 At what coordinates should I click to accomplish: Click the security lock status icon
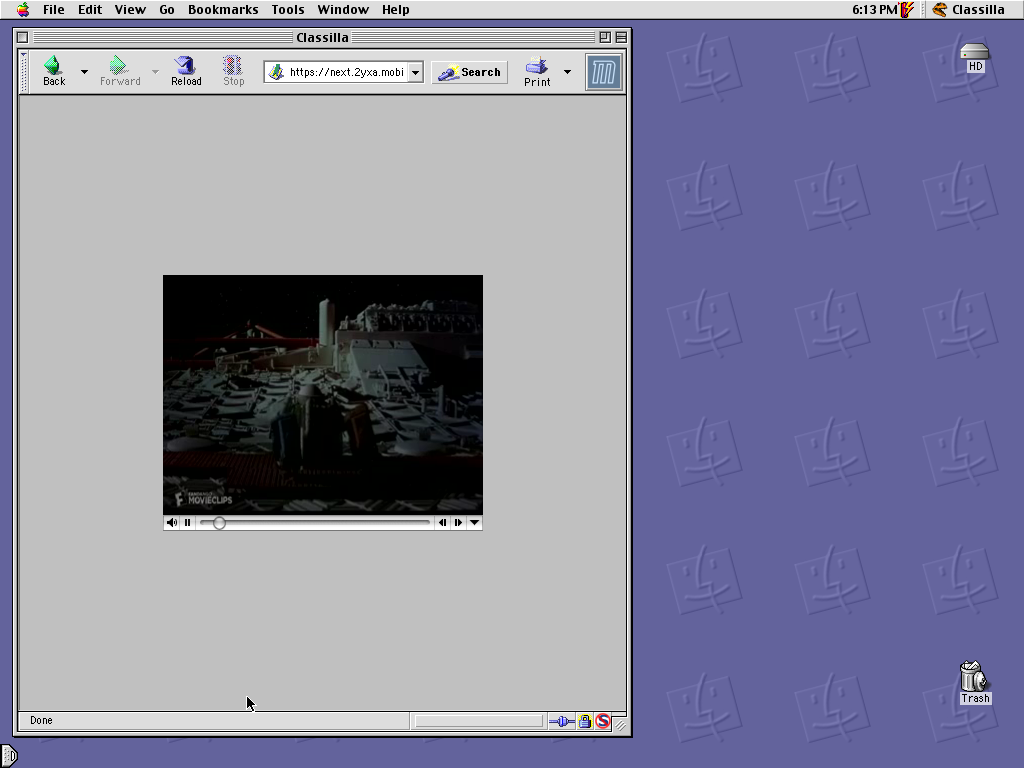pyautogui.click(x=585, y=721)
